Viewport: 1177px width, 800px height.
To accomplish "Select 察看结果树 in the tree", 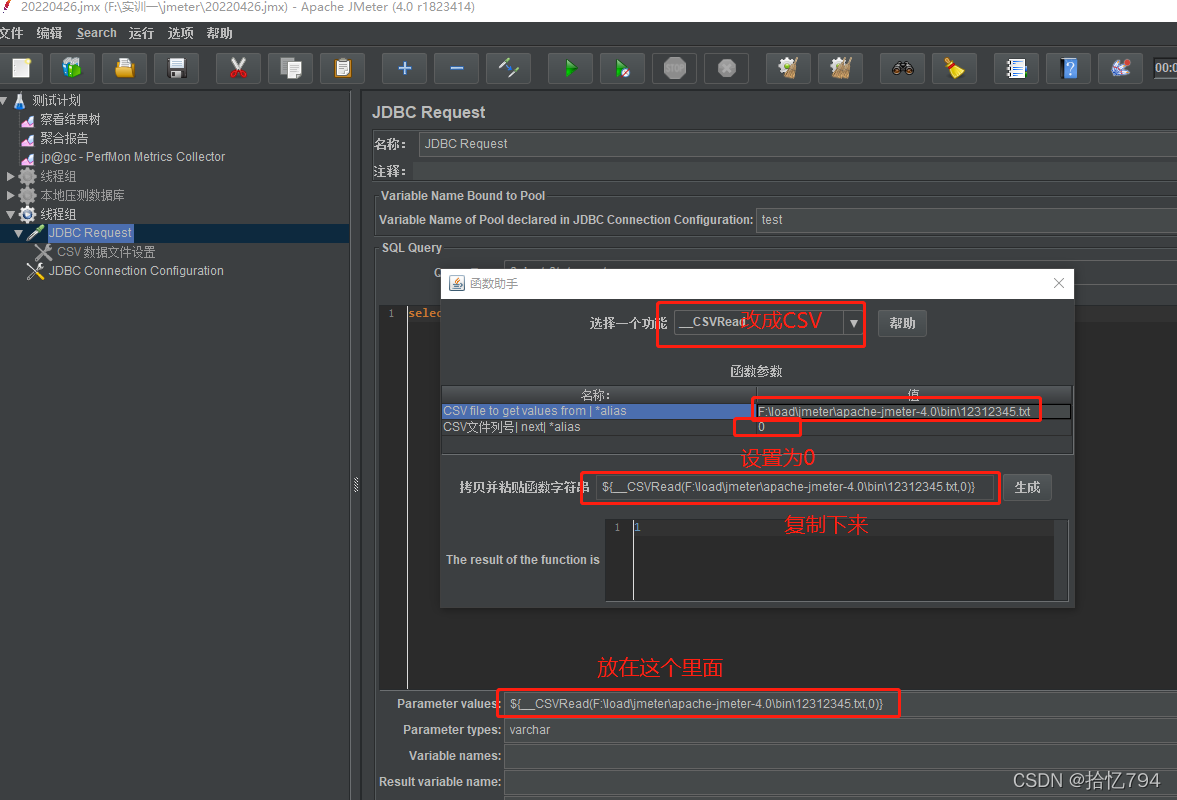I will click(x=70, y=119).
